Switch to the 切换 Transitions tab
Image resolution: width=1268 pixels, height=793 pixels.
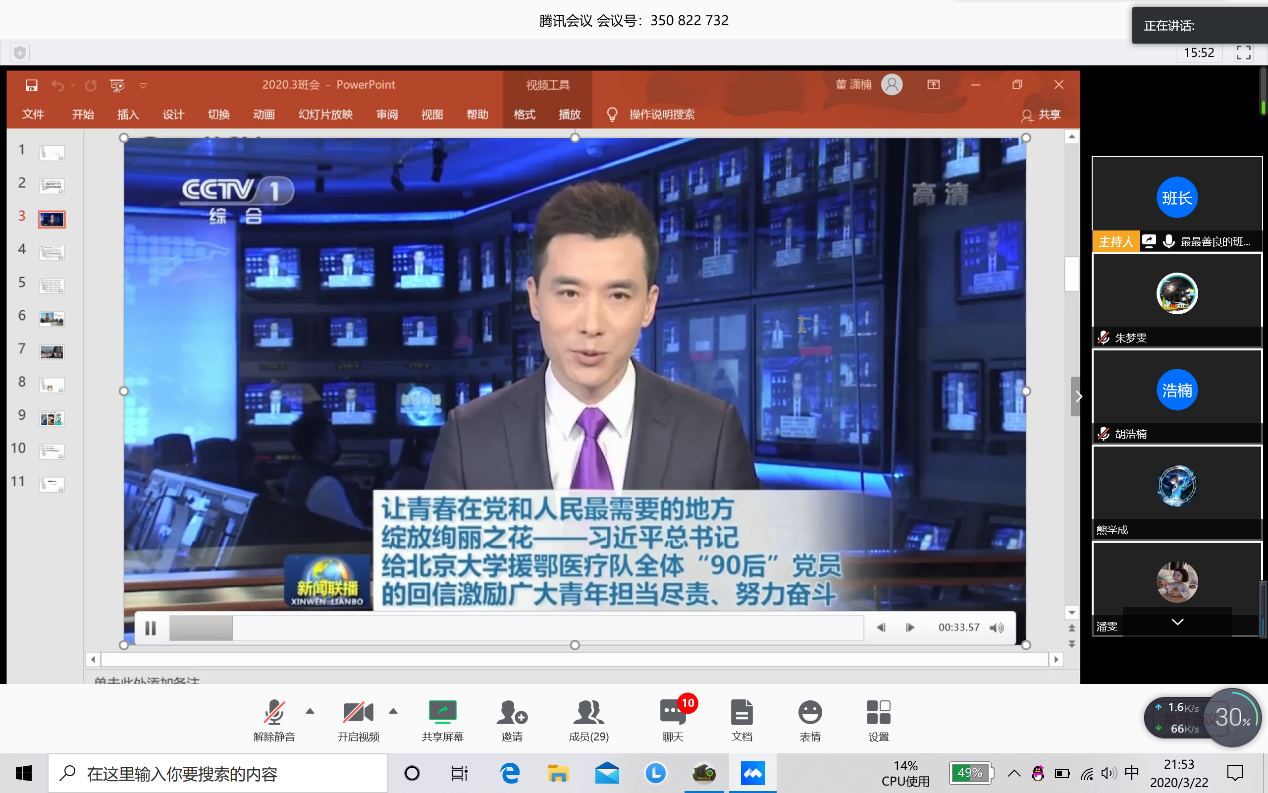pos(219,114)
